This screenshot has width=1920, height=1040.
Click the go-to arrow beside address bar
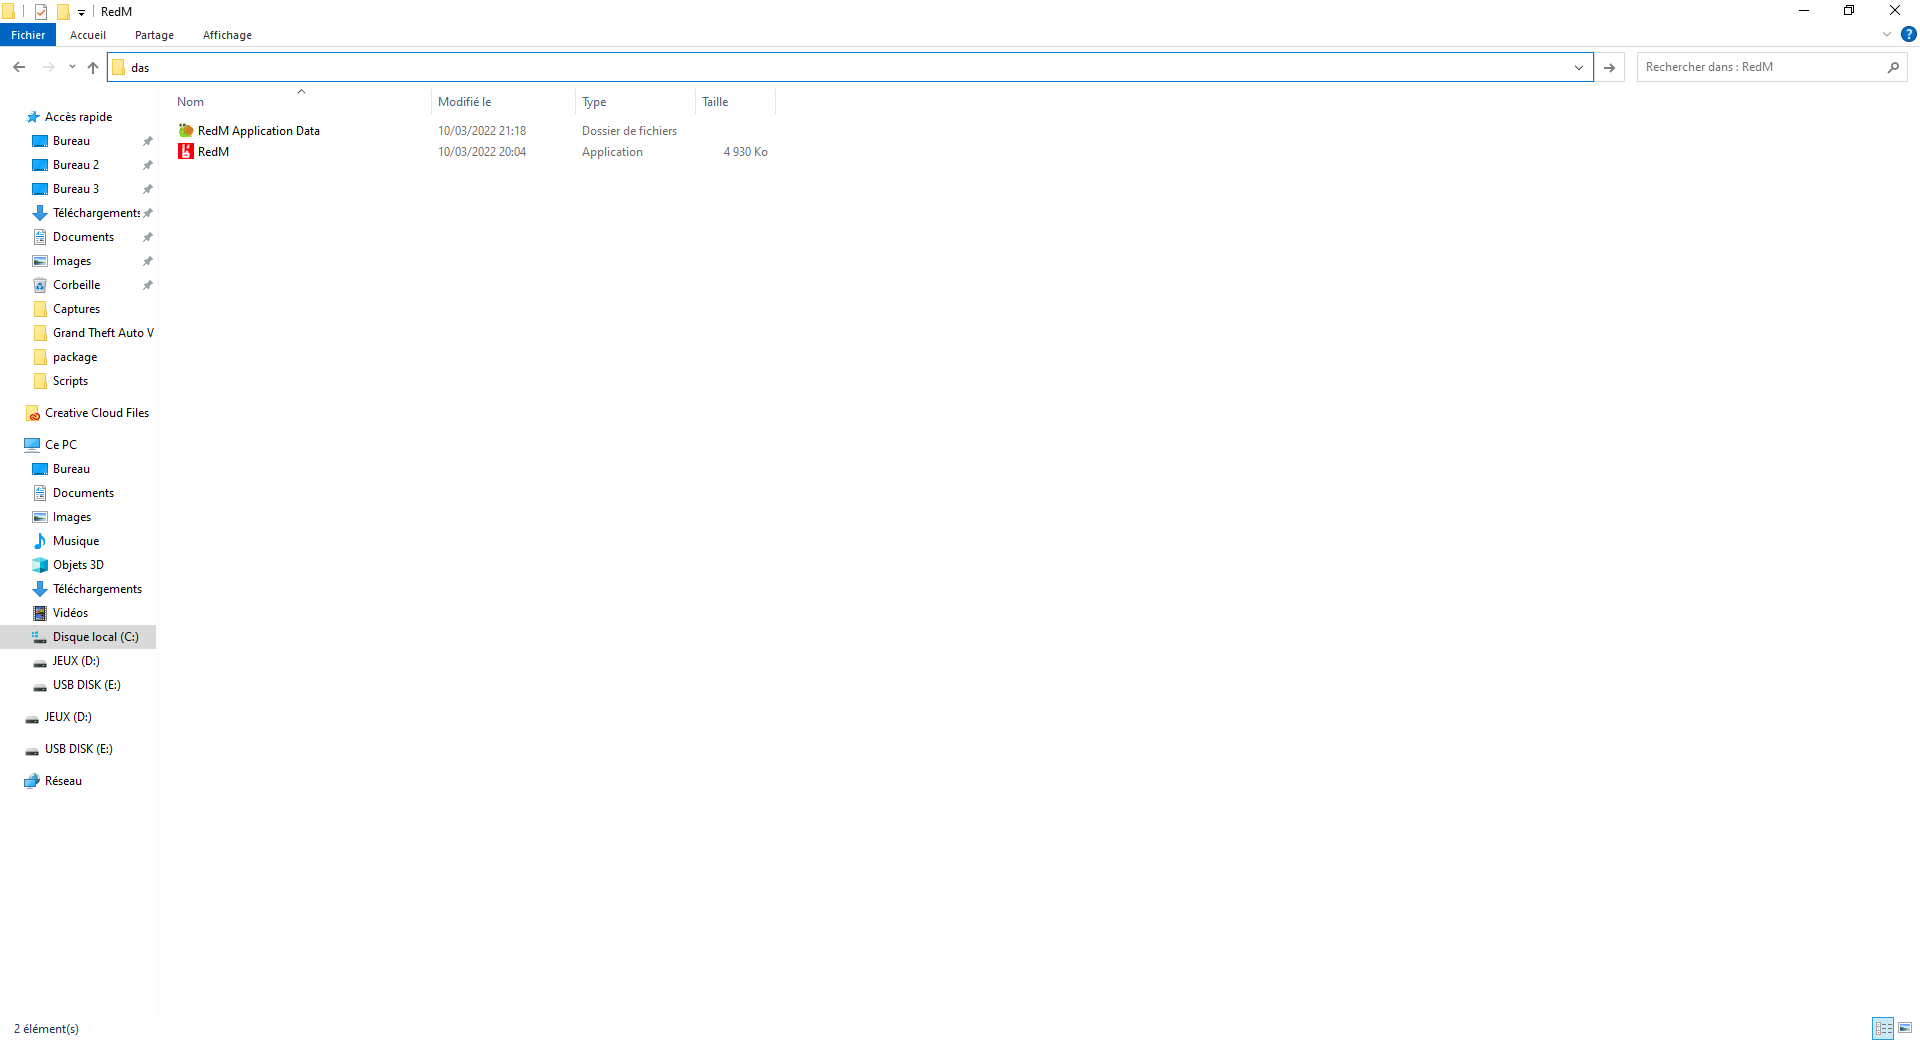pyautogui.click(x=1609, y=67)
